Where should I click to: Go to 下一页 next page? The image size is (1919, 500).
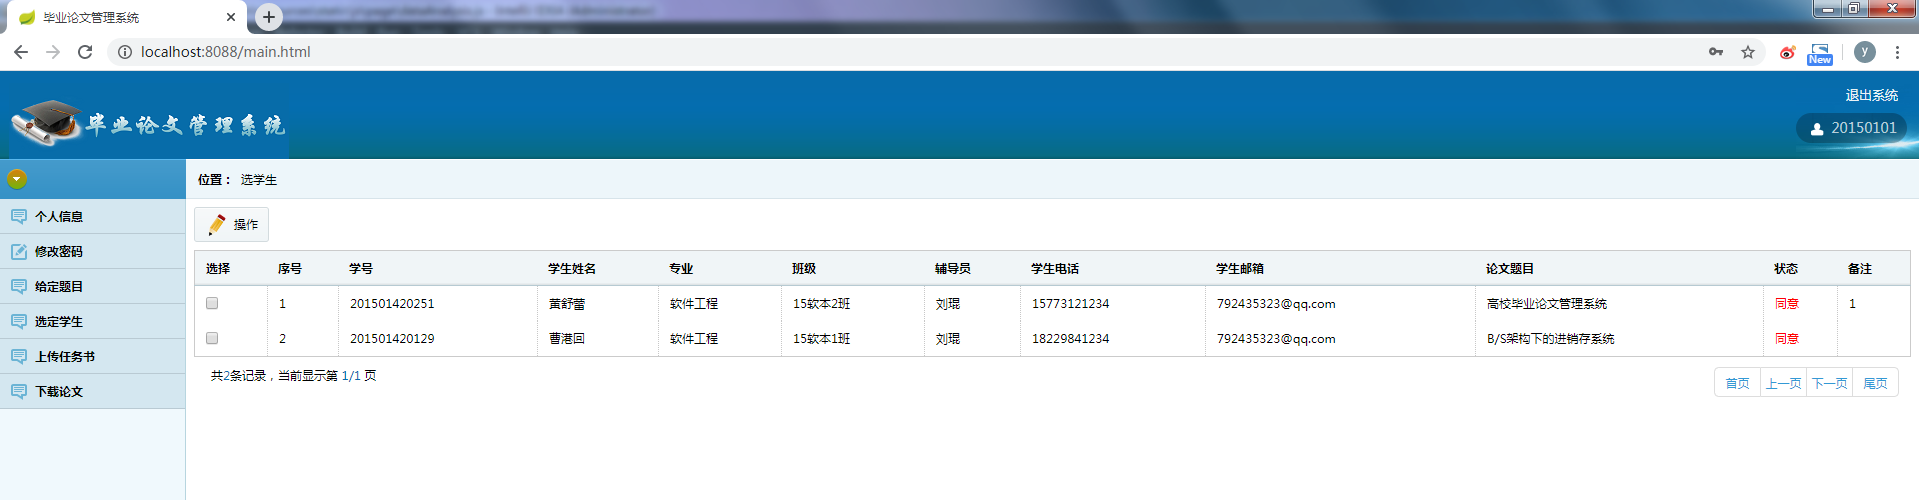tap(1829, 383)
